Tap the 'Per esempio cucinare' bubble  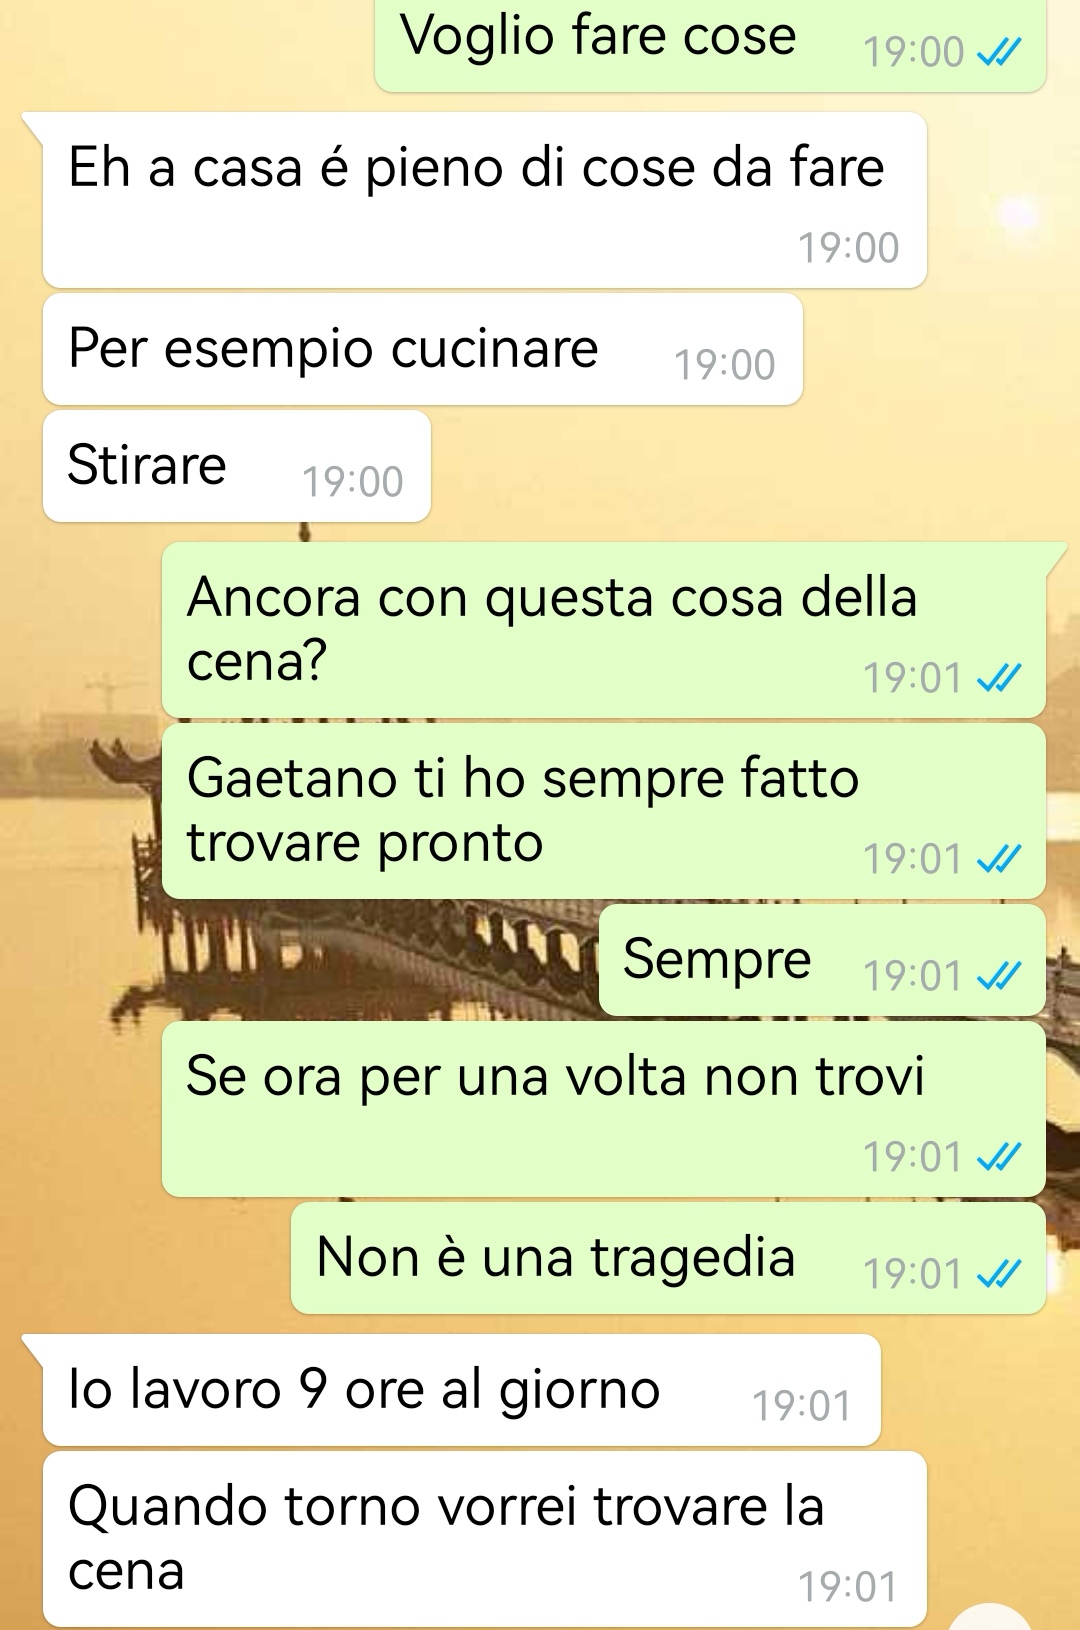(x=423, y=349)
